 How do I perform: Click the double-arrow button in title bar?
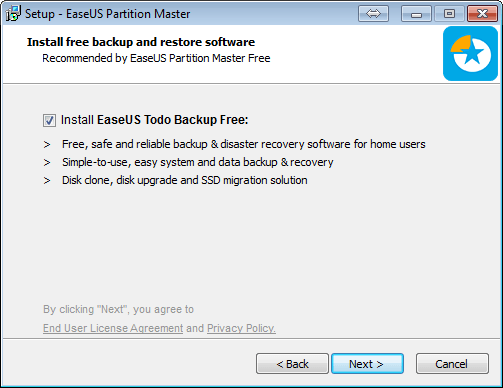click(x=373, y=14)
